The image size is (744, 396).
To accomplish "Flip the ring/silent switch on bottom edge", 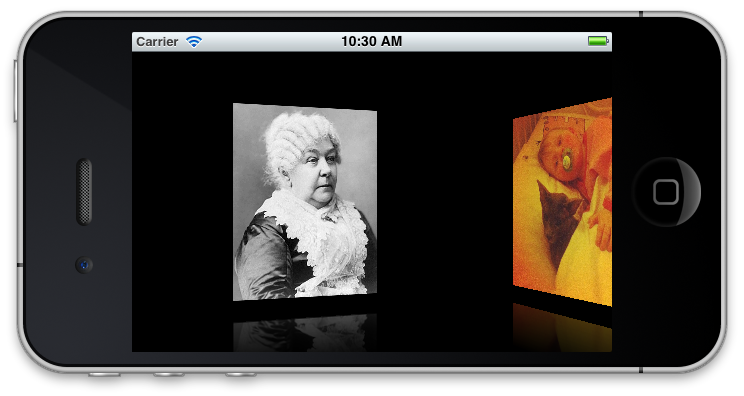I will tap(104, 375).
